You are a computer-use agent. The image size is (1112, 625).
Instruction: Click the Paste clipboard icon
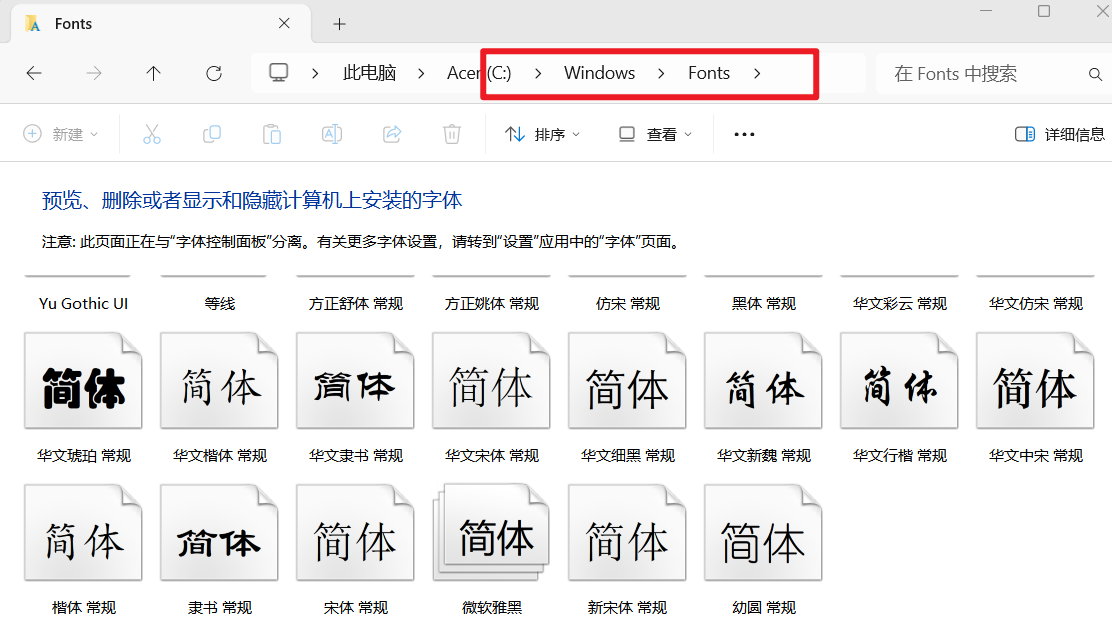[x=272, y=134]
